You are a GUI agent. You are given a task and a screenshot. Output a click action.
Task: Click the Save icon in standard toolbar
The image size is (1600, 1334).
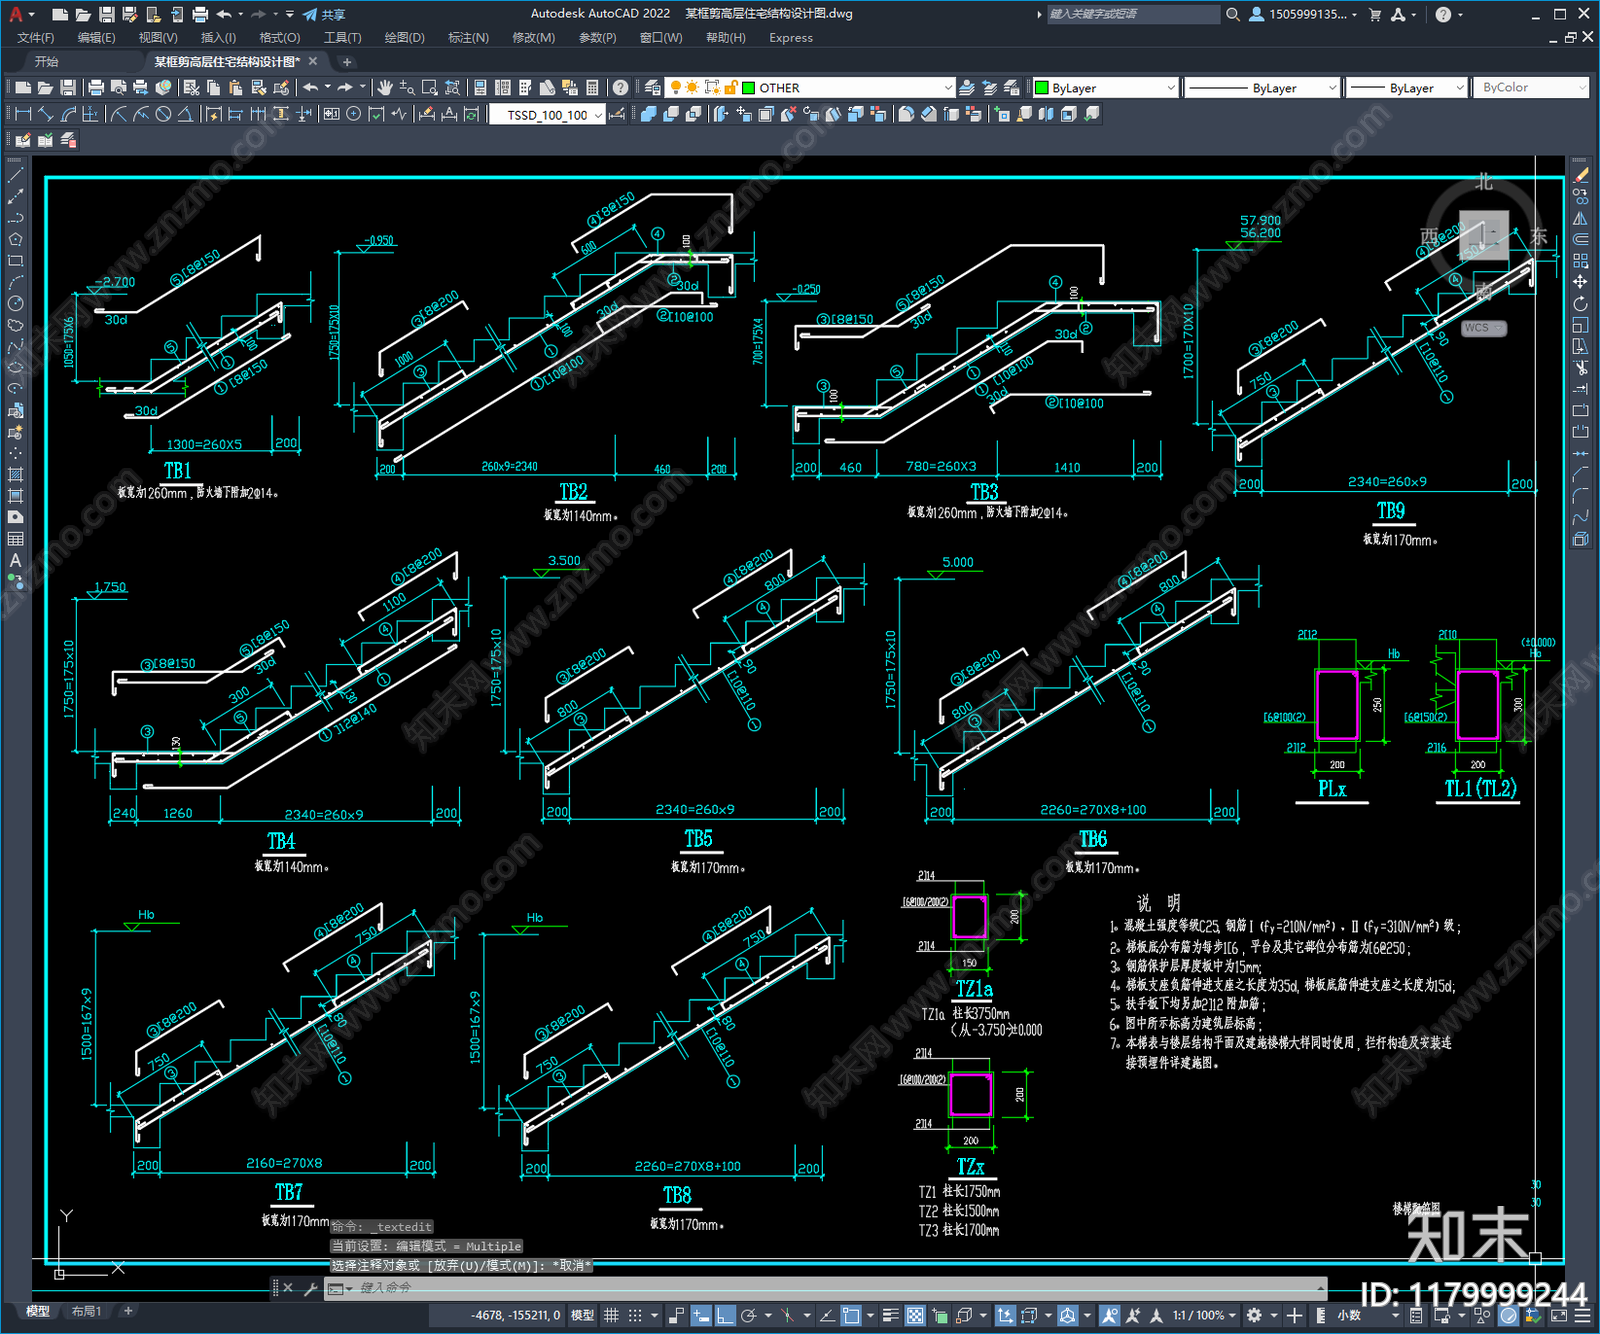click(67, 88)
